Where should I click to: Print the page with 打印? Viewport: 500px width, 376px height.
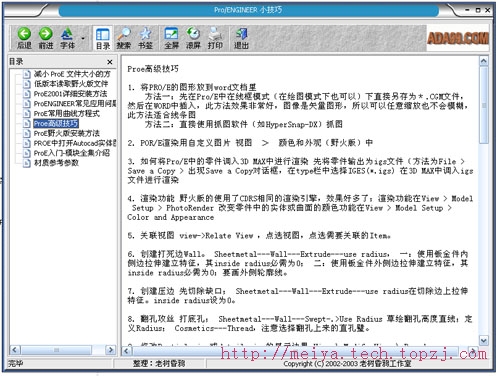(x=215, y=38)
